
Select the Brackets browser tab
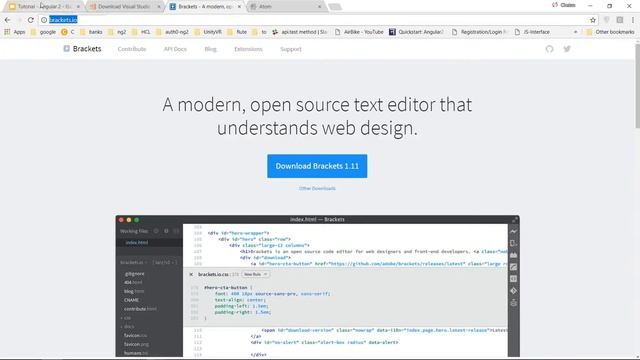(x=205, y=7)
